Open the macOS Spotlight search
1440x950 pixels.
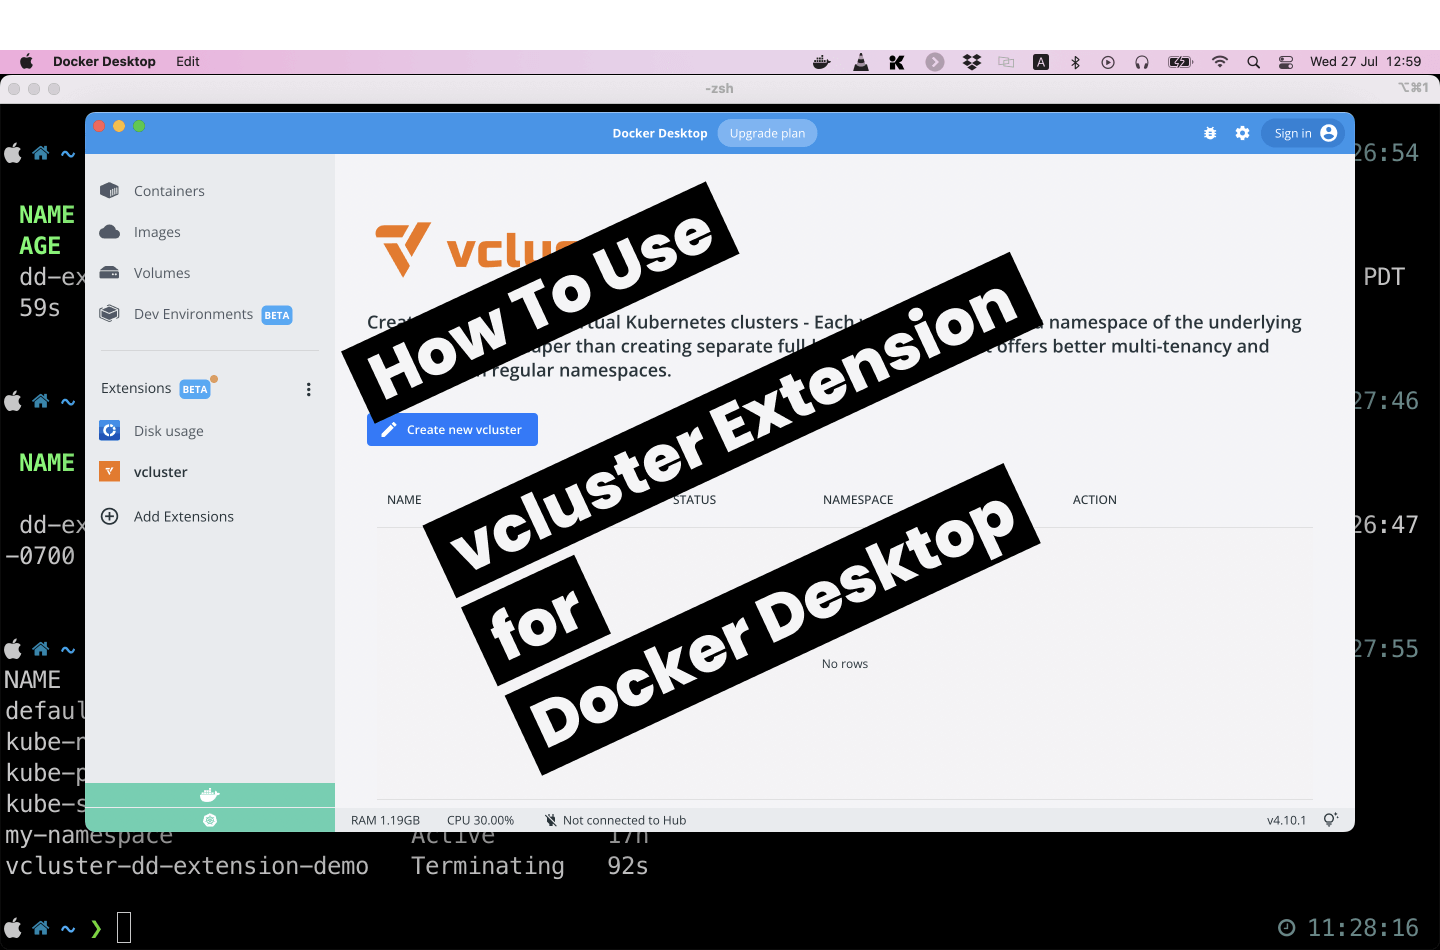coord(1253,61)
